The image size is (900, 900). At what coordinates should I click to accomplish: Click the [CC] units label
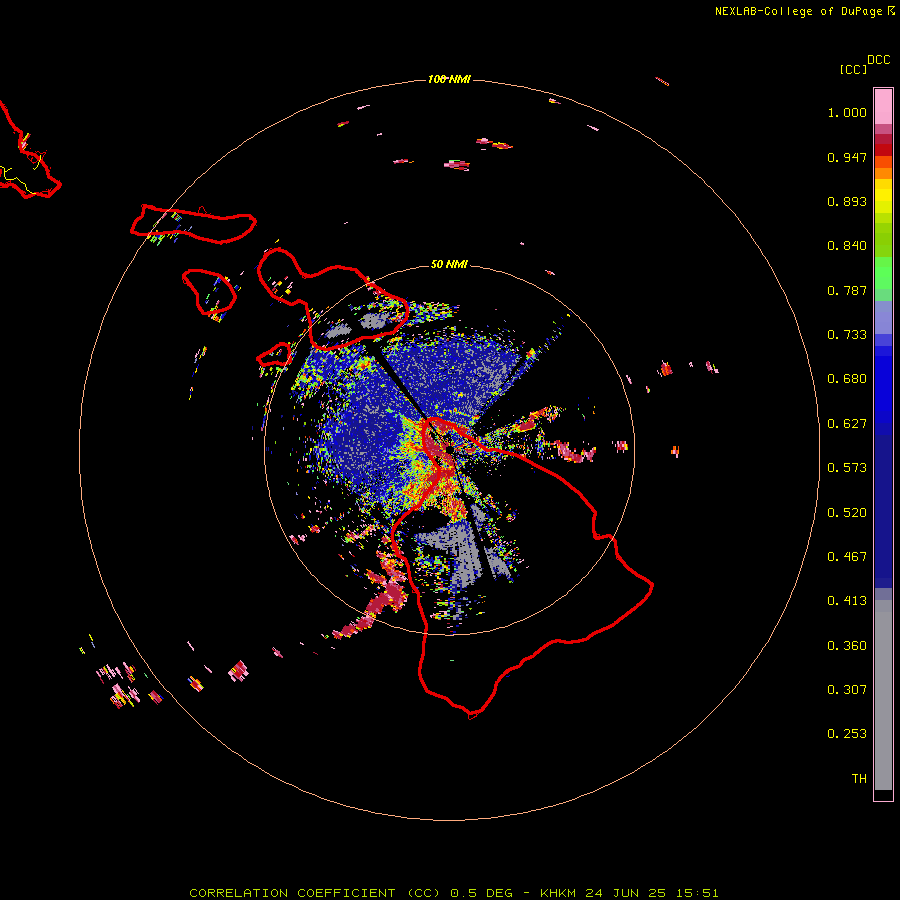click(853, 69)
